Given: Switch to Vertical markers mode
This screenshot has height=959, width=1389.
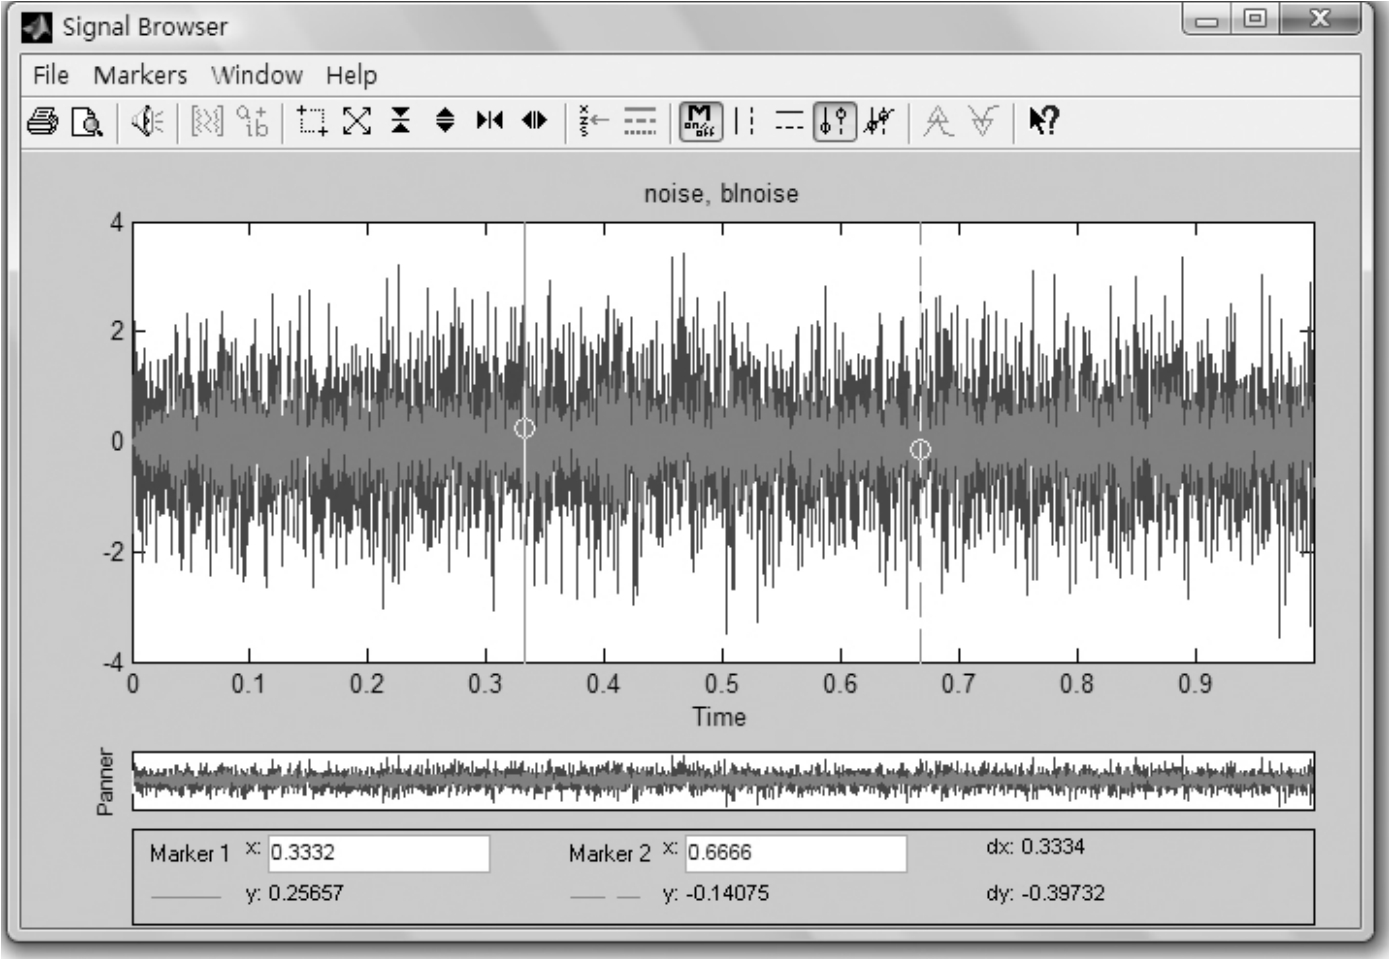Looking at the screenshot, I should point(745,122).
